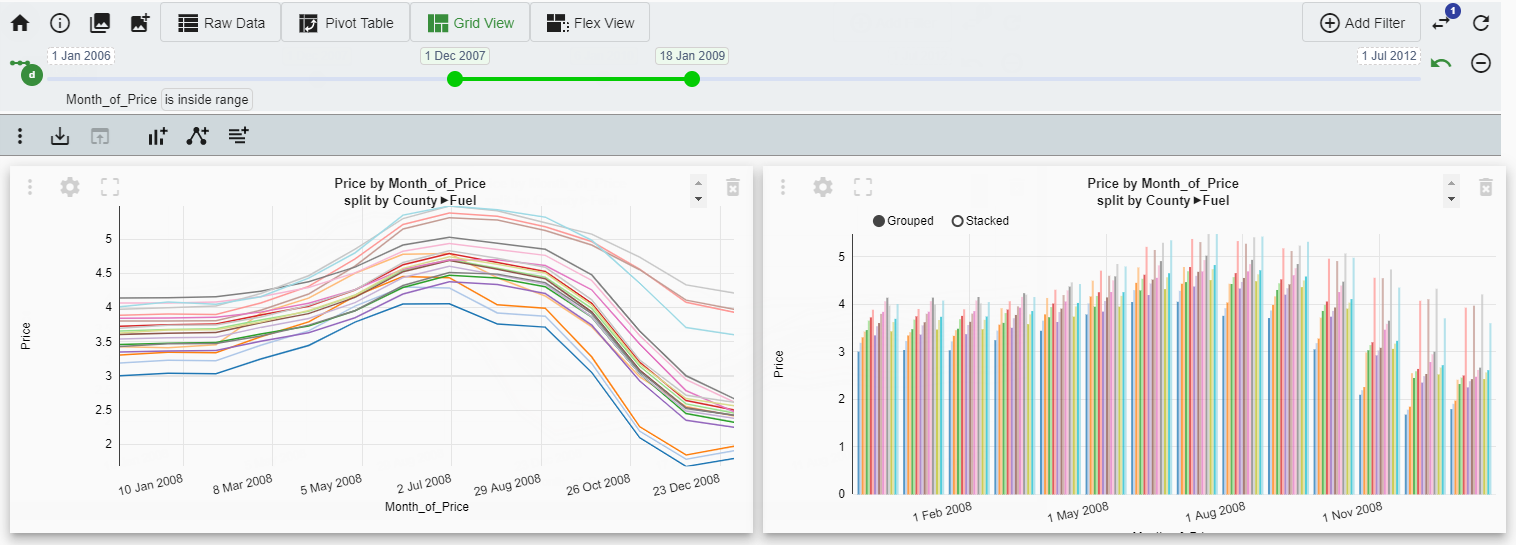The height and width of the screenshot is (545, 1516).
Task: Add a text list panel icon
Action: [x=238, y=136]
